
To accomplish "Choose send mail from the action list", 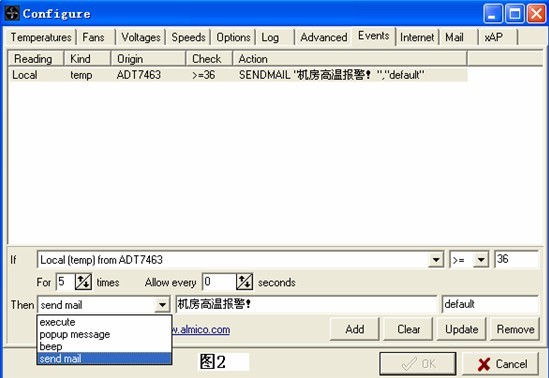I will pyautogui.click(x=104, y=358).
